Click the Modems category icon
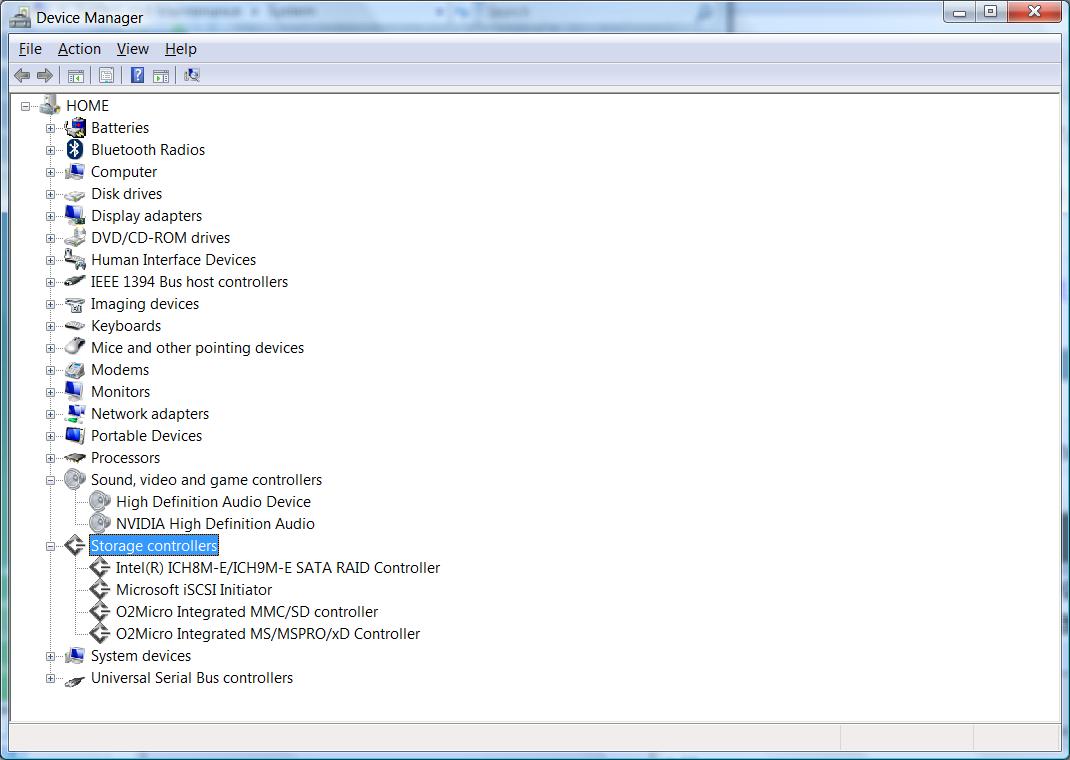Image resolution: width=1070 pixels, height=760 pixels. 75,370
